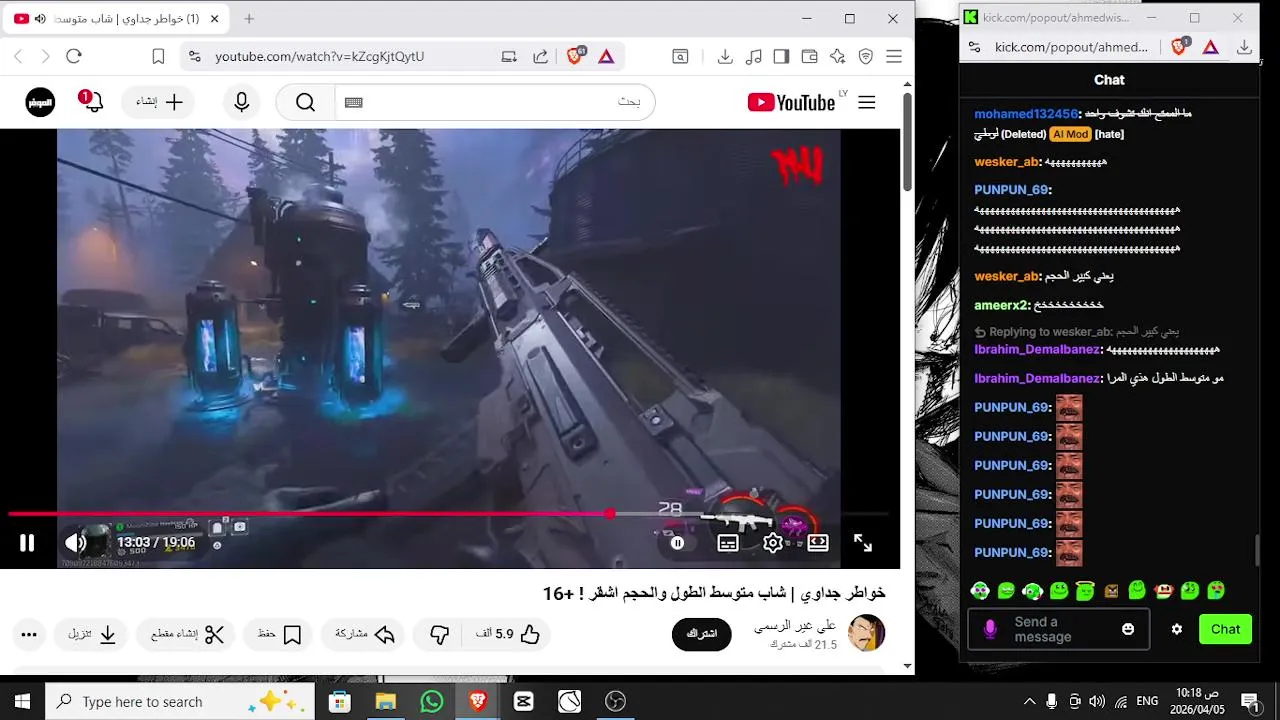The height and width of the screenshot is (720, 1280).
Task: Open site settings icon in address bar
Action: click(x=195, y=57)
